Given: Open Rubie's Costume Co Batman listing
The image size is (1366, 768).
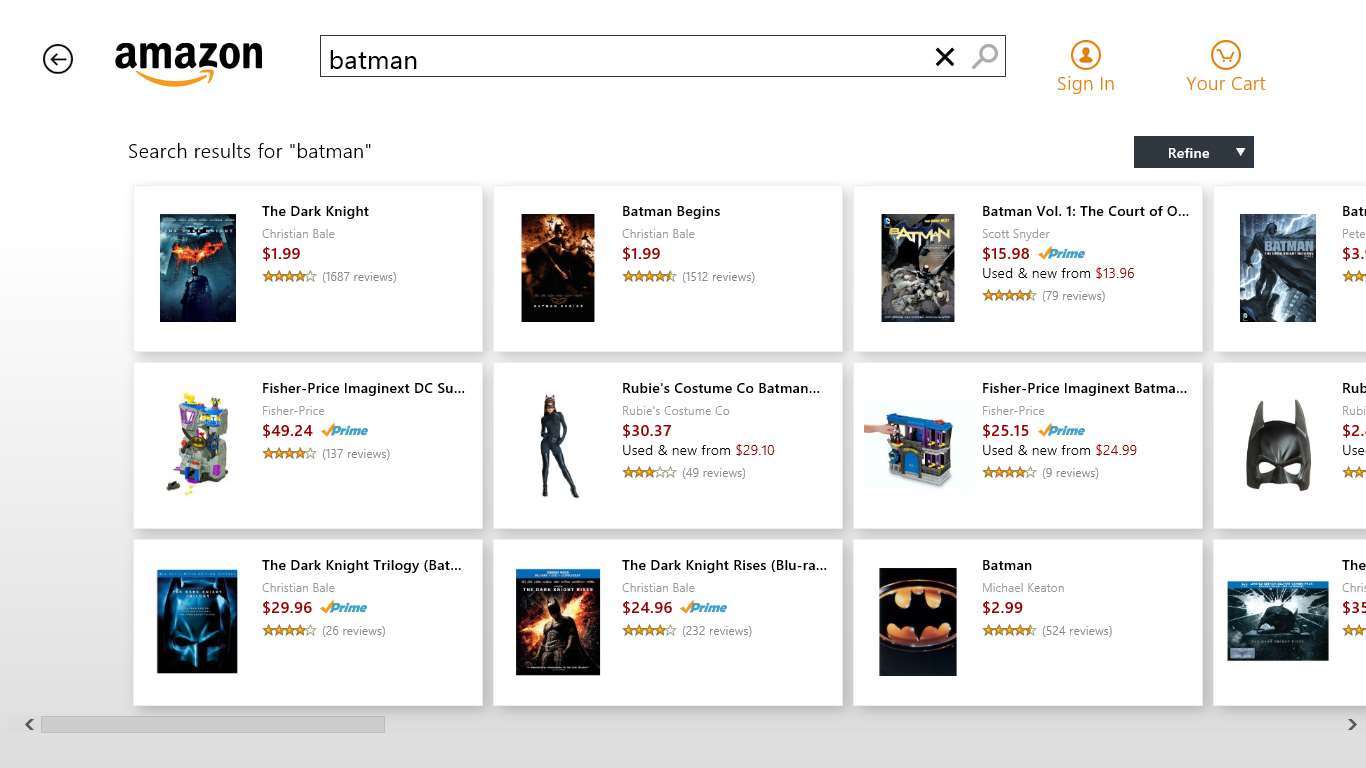Looking at the screenshot, I should point(720,388).
